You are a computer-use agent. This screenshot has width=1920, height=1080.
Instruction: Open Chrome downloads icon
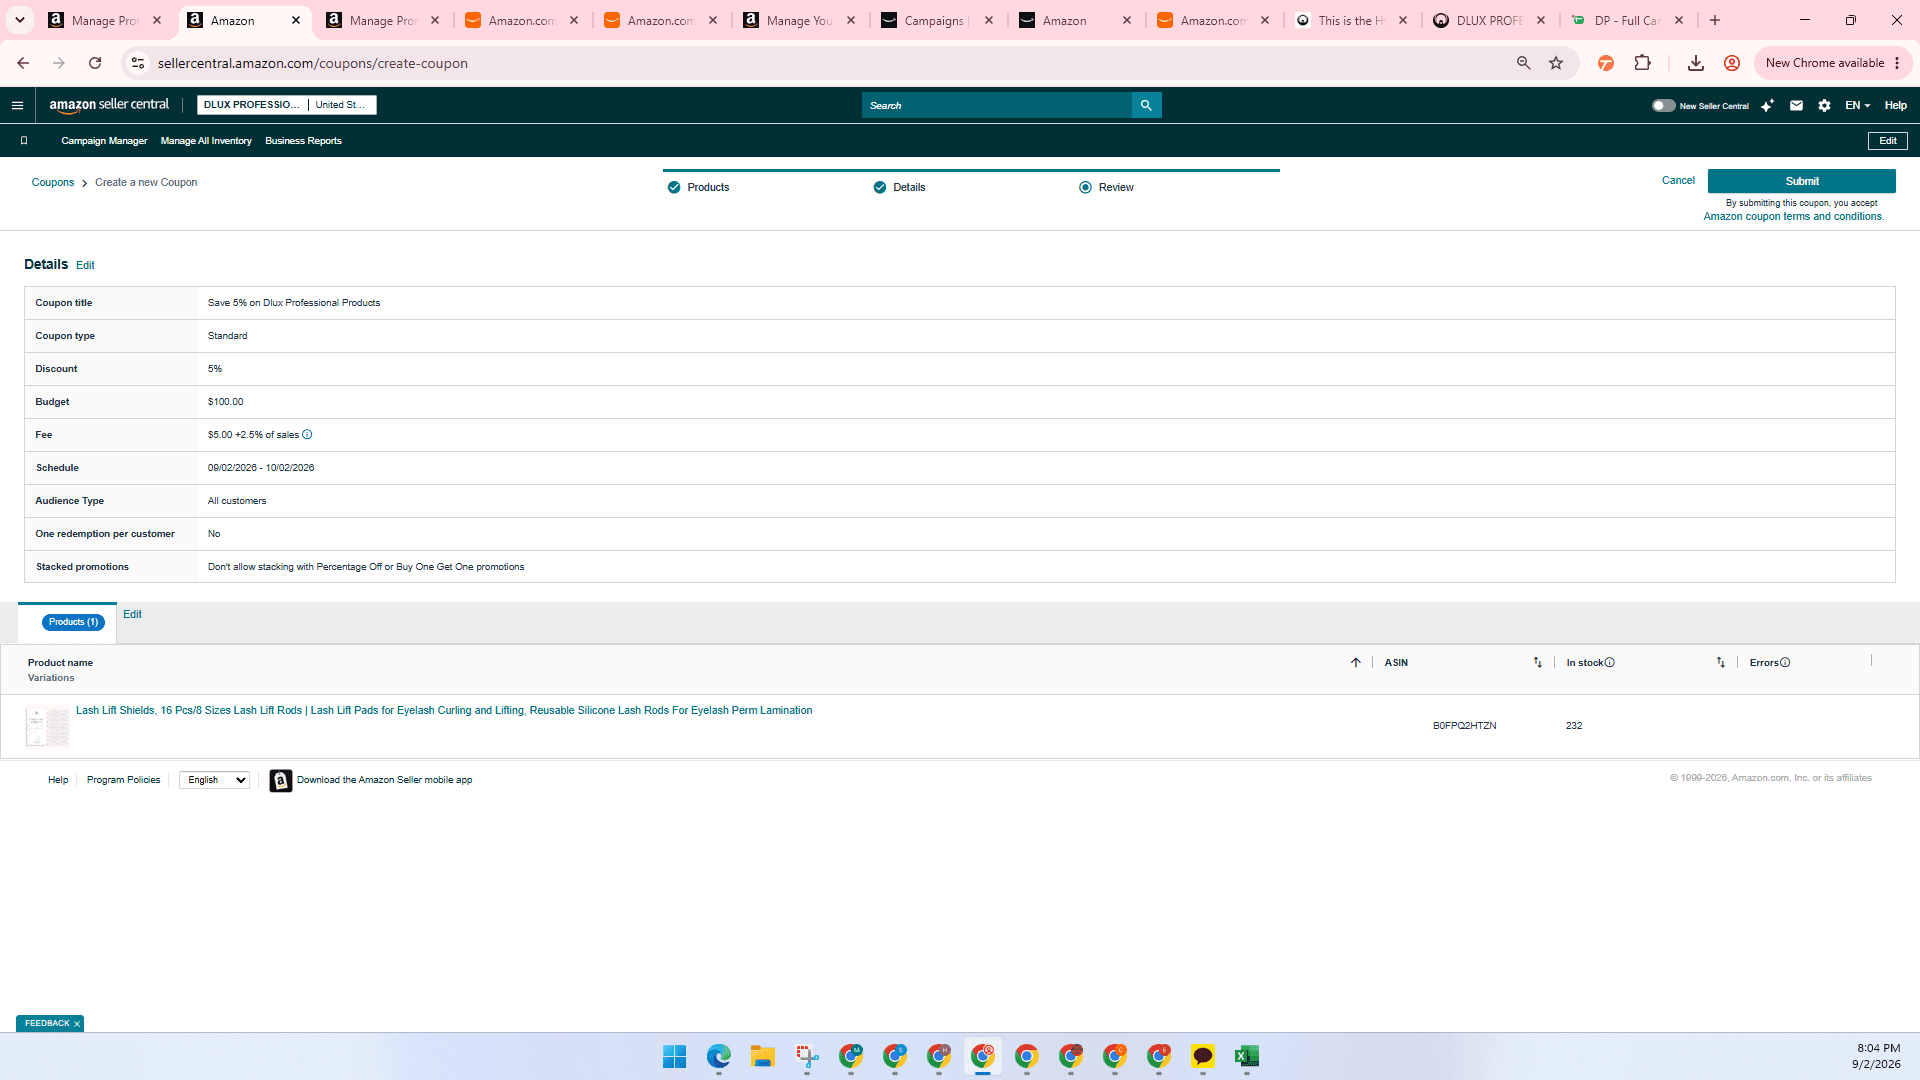pos(1695,63)
